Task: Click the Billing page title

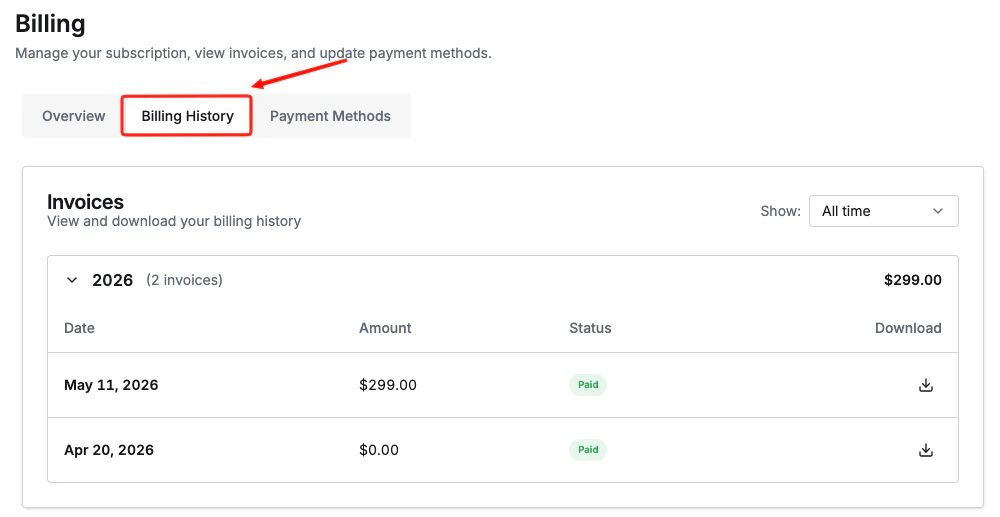Action: pos(50,24)
